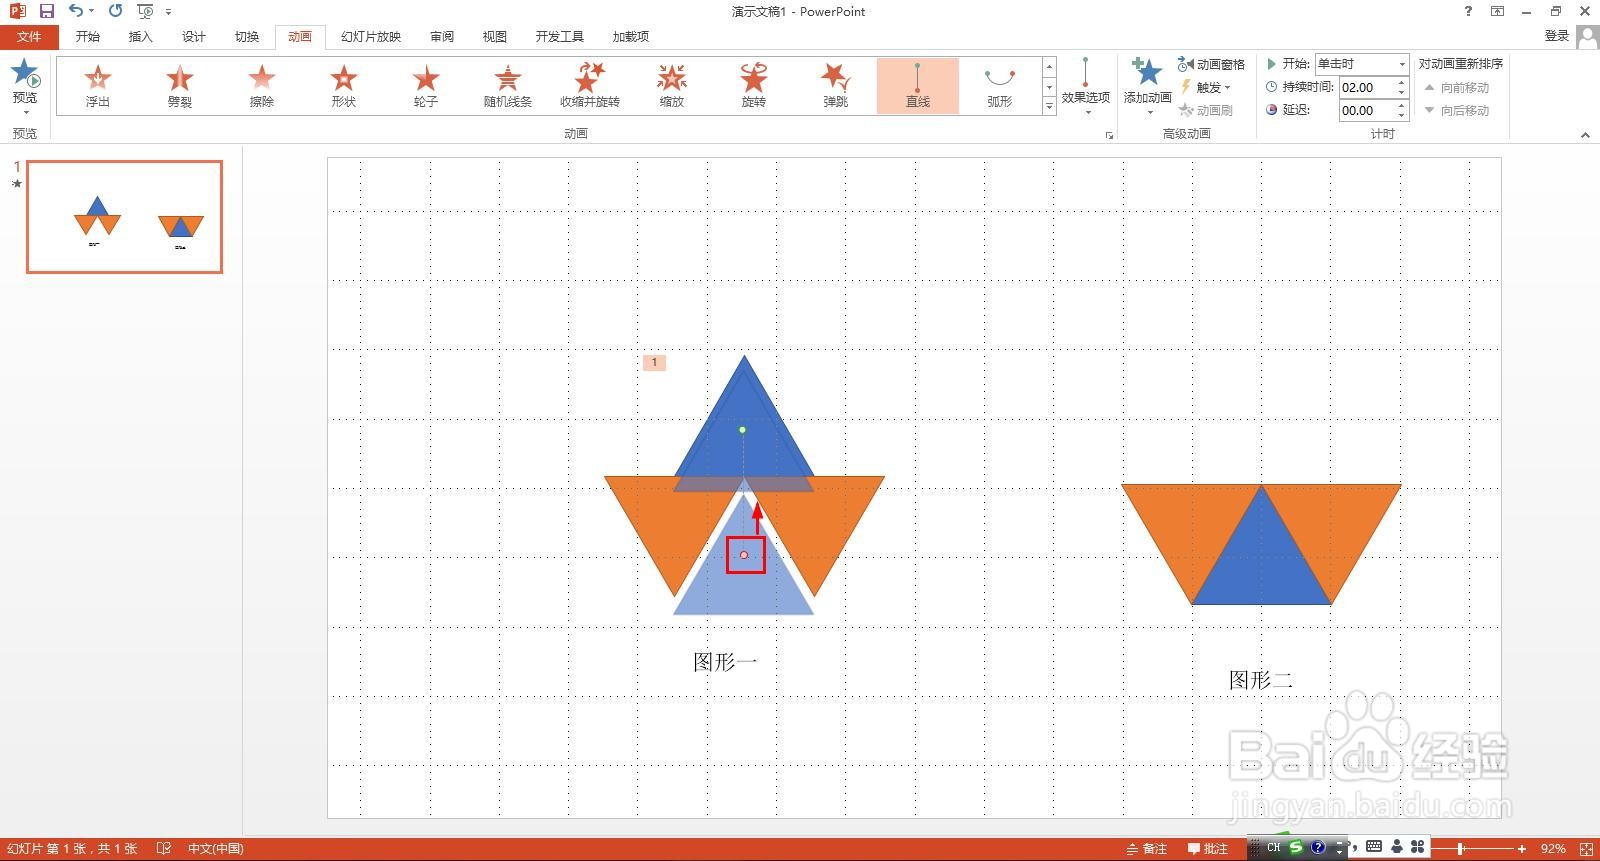Apply the 旋转 swivel animation

tap(754, 85)
